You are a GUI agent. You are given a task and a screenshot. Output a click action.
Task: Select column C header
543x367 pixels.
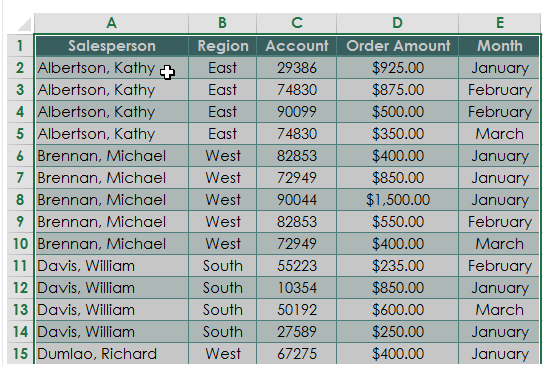coord(296,23)
